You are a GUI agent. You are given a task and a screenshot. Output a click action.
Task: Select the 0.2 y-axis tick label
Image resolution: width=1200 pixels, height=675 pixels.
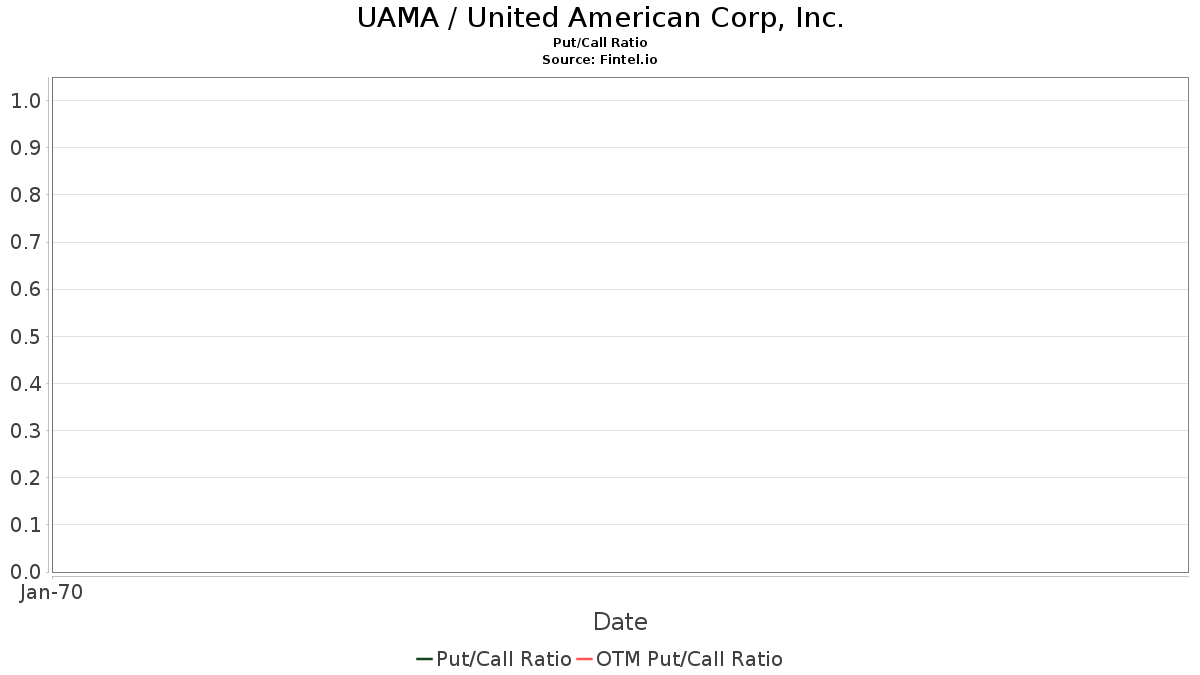[25, 478]
